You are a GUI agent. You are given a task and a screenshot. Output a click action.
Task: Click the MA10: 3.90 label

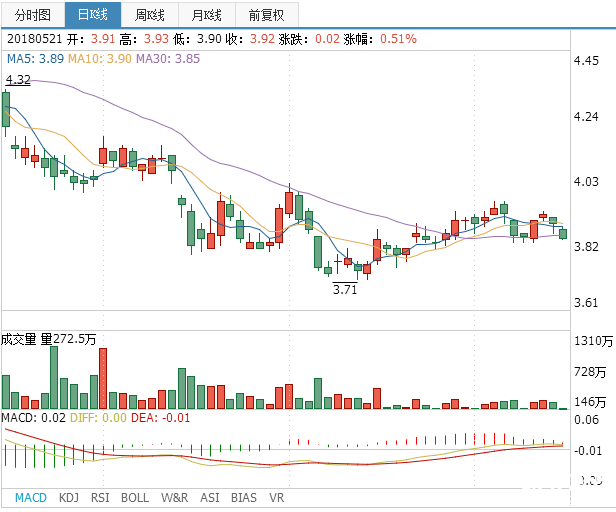coord(100,59)
